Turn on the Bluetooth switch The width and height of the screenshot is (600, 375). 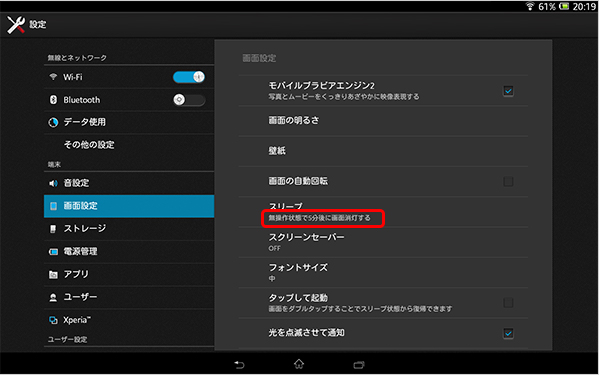tap(189, 100)
